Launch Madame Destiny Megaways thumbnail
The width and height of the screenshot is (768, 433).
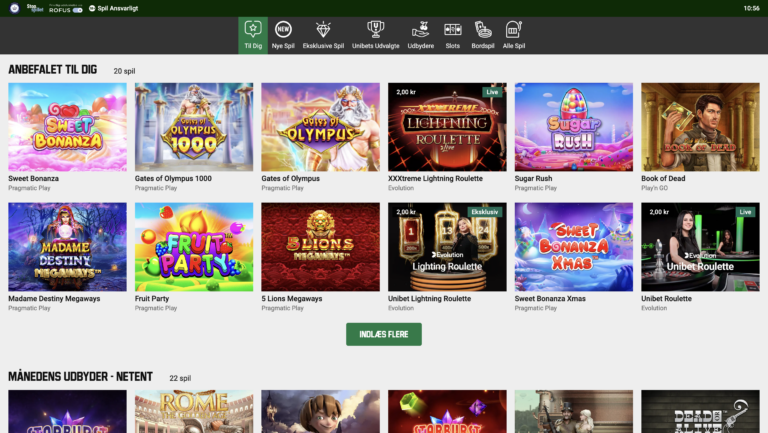click(68, 247)
